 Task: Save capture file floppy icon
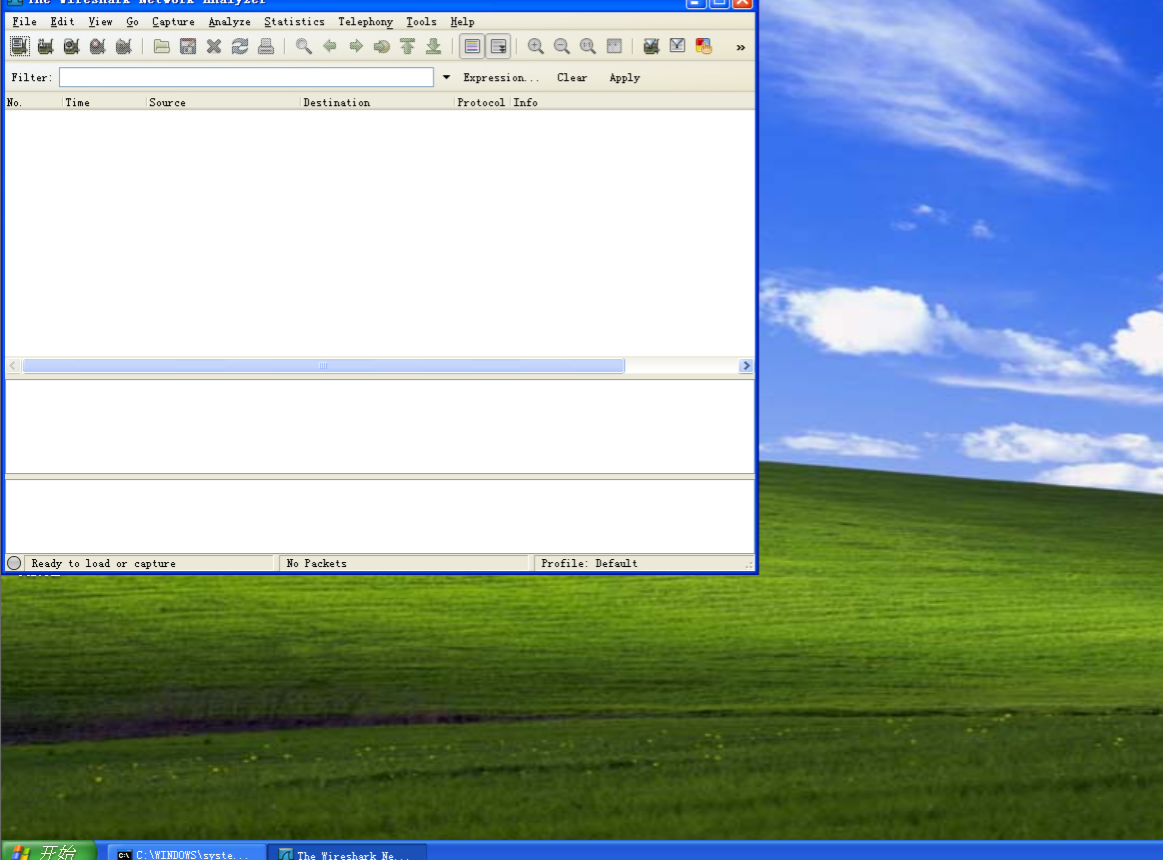188,46
